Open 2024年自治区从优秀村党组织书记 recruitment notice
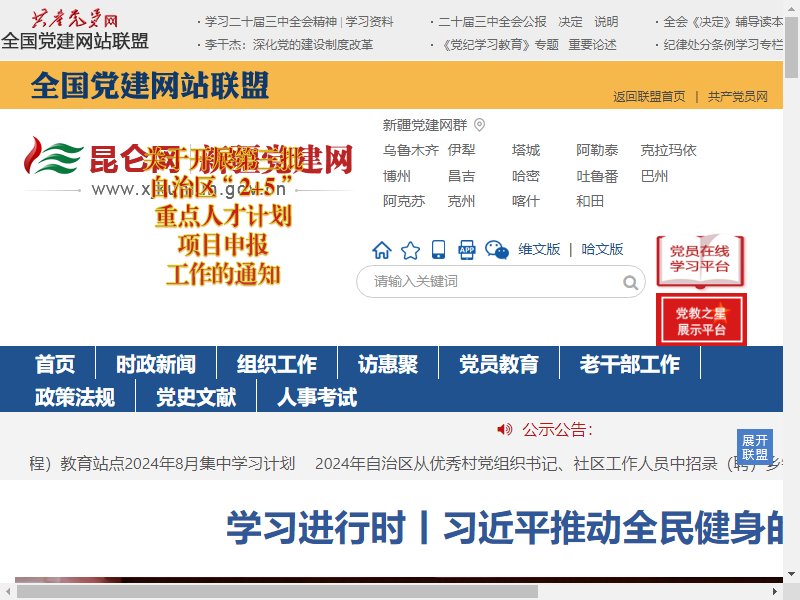The height and width of the screenshot is (600, 800). (x=548, y=463)
